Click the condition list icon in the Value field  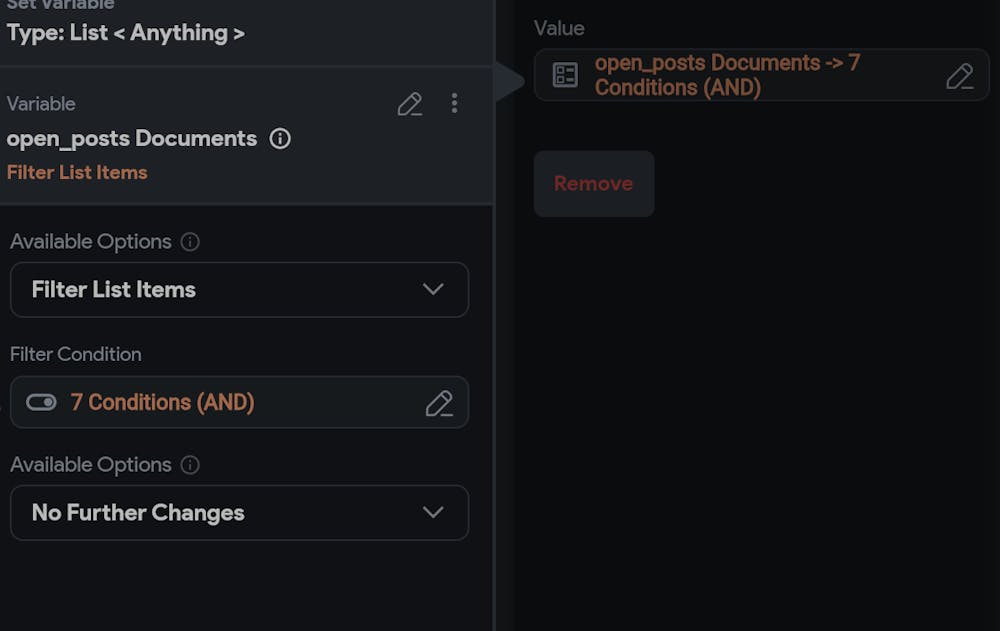pos(566,74)
